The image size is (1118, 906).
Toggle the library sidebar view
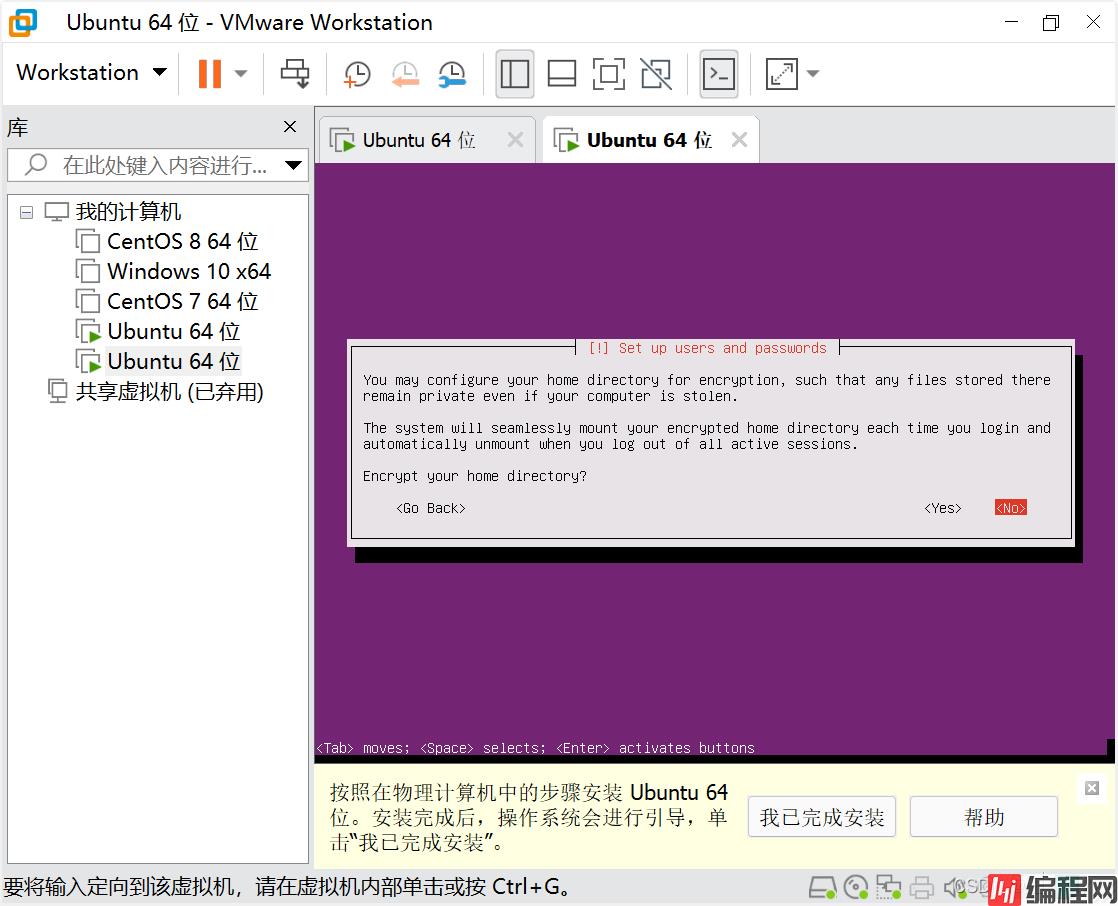click(515, 73)
